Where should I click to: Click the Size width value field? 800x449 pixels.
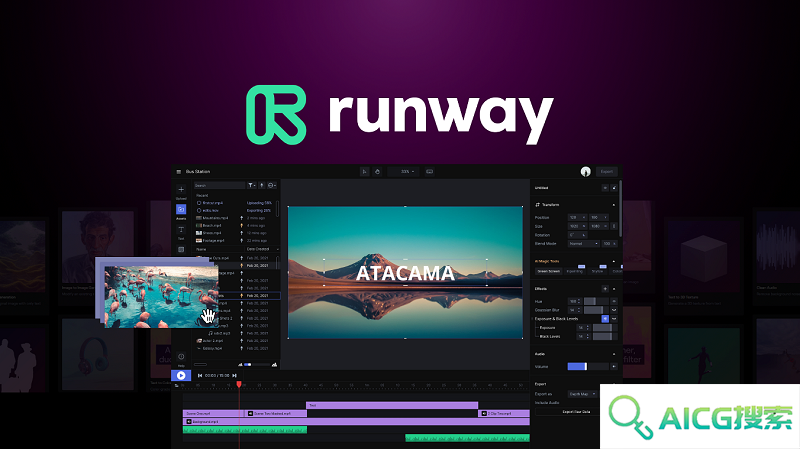tap(577, 226)
